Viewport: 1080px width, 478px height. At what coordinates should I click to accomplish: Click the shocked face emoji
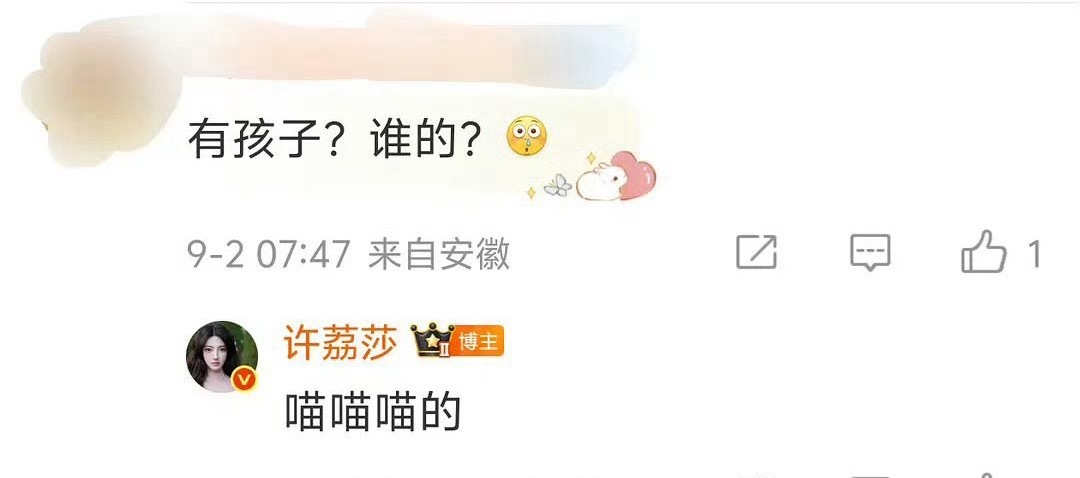(x=526, y=136)
